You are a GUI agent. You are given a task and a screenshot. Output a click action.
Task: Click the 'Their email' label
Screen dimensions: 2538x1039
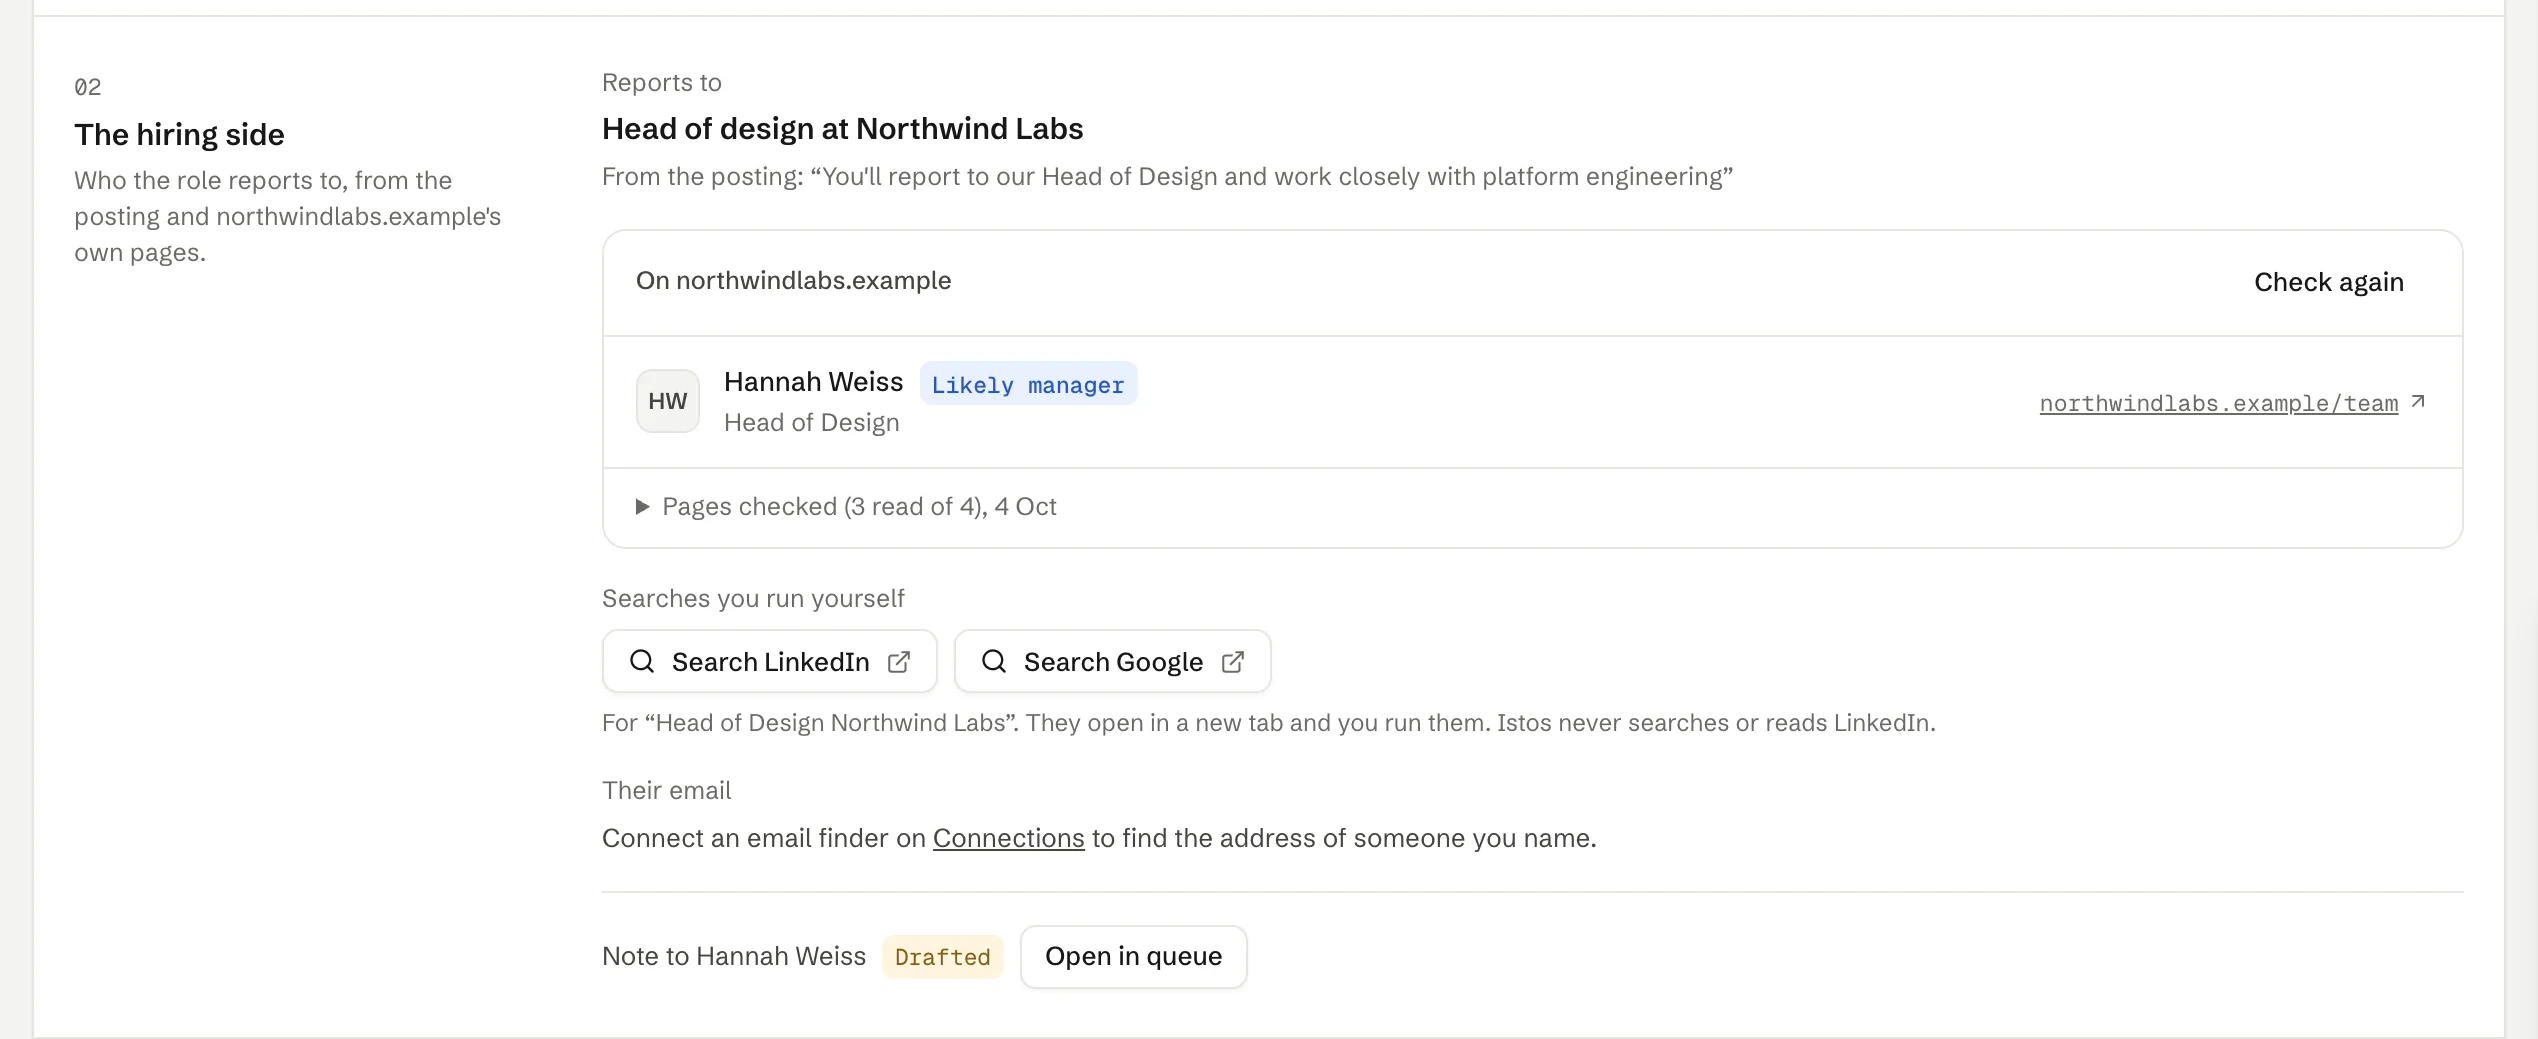point(666,791)
